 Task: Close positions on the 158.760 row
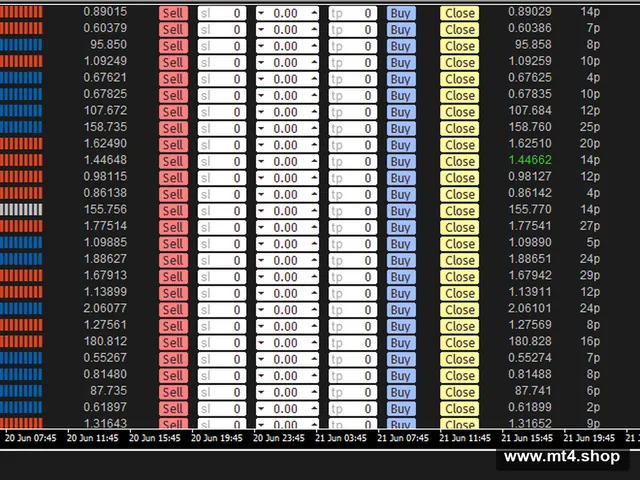click(460, 129)
